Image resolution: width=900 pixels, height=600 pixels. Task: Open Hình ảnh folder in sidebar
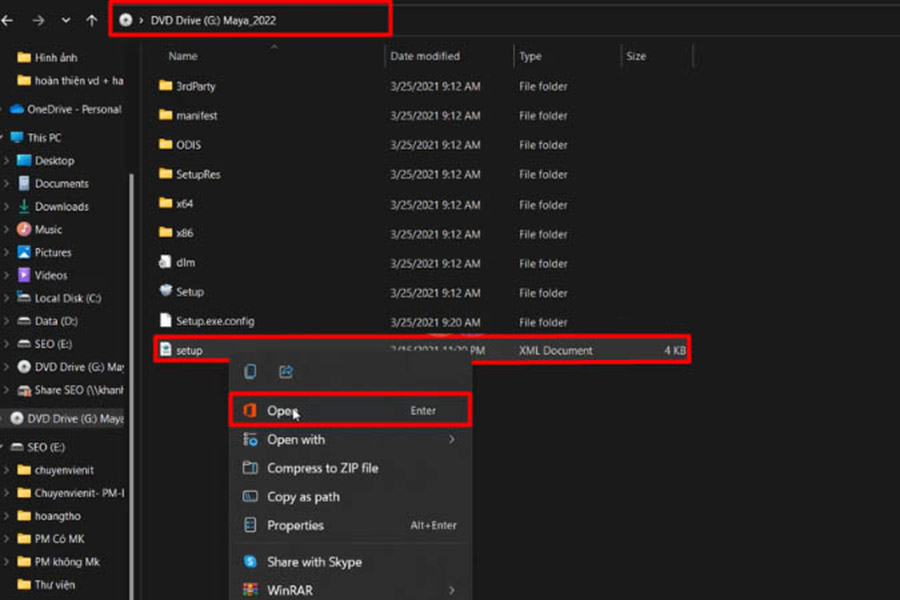pos(48,57)
